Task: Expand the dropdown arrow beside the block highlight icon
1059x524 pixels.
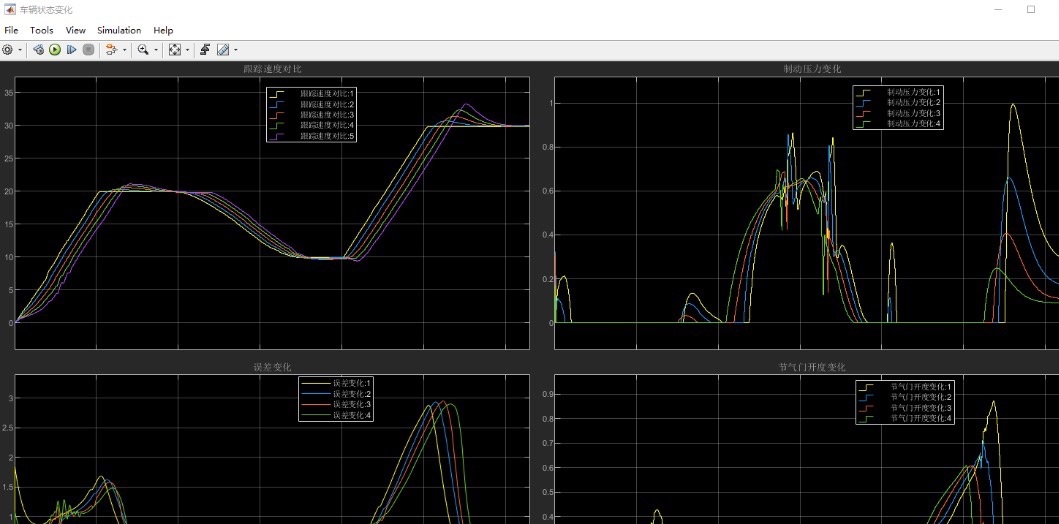Action: pyautogui.click(x=124, y=50)
